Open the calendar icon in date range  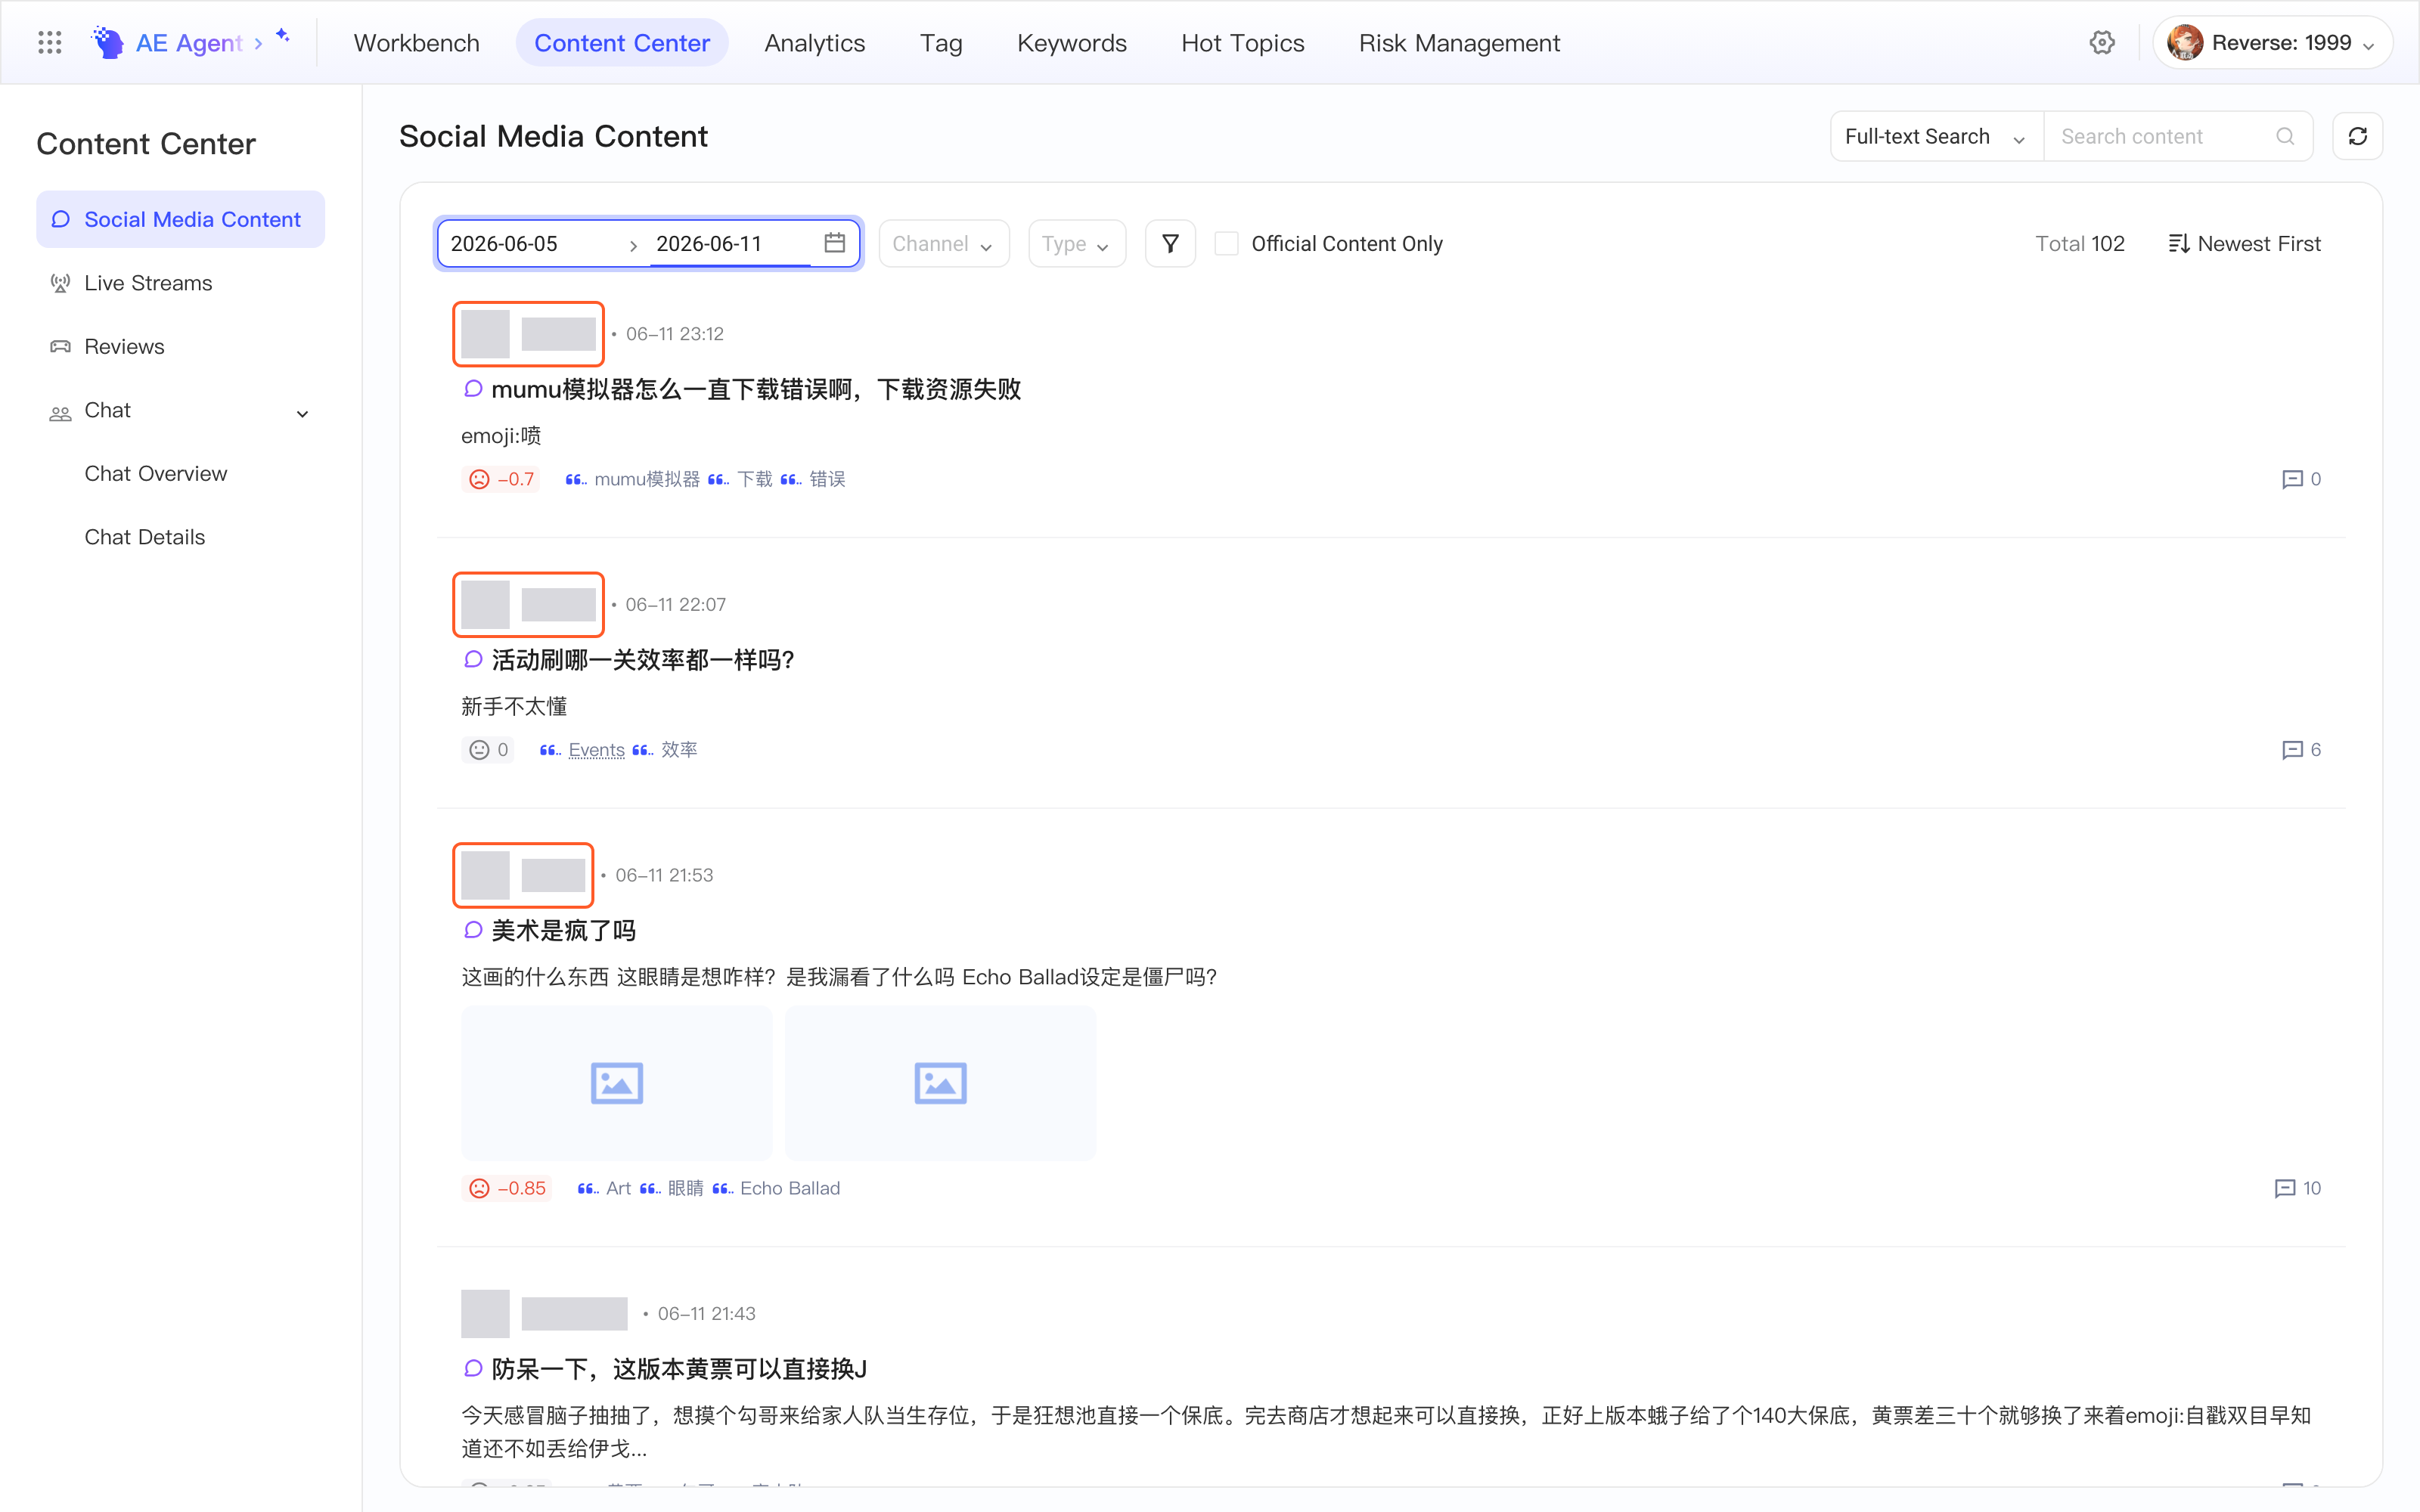pos(834,243)
